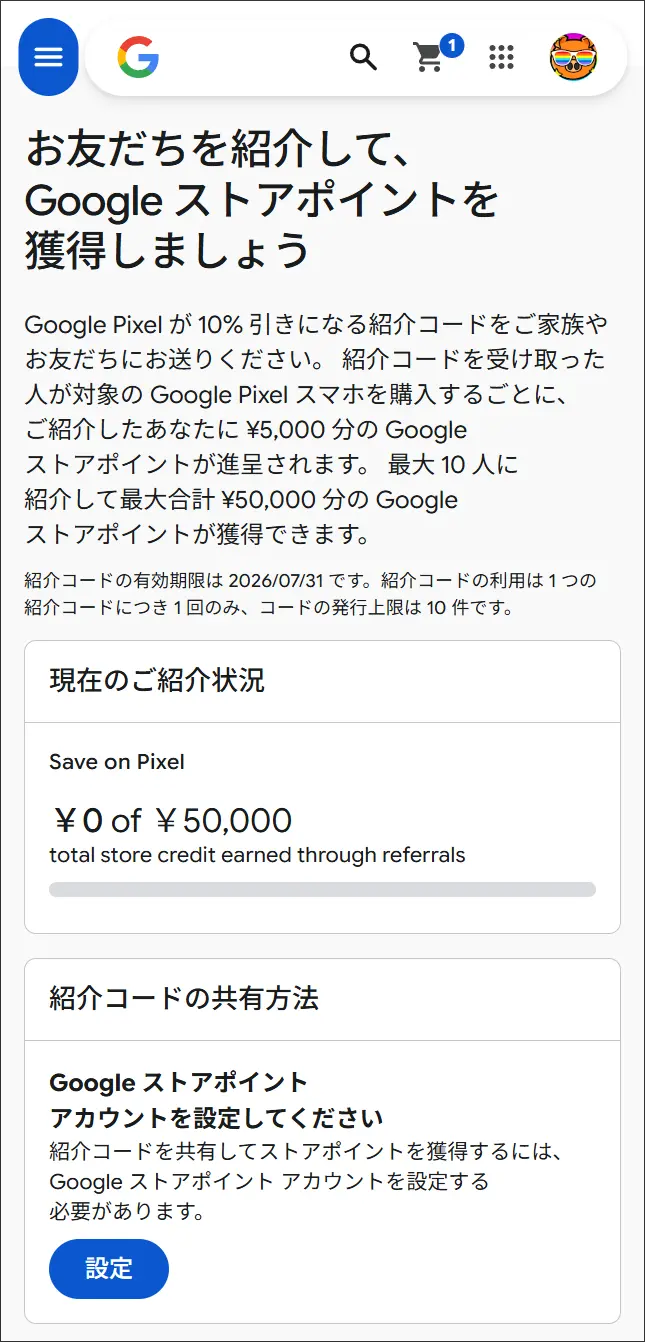Click the Google Pixel 10% discount paragraph
Image resolution: width=645 pixels, height=1342 pixels.
[316, 430]
